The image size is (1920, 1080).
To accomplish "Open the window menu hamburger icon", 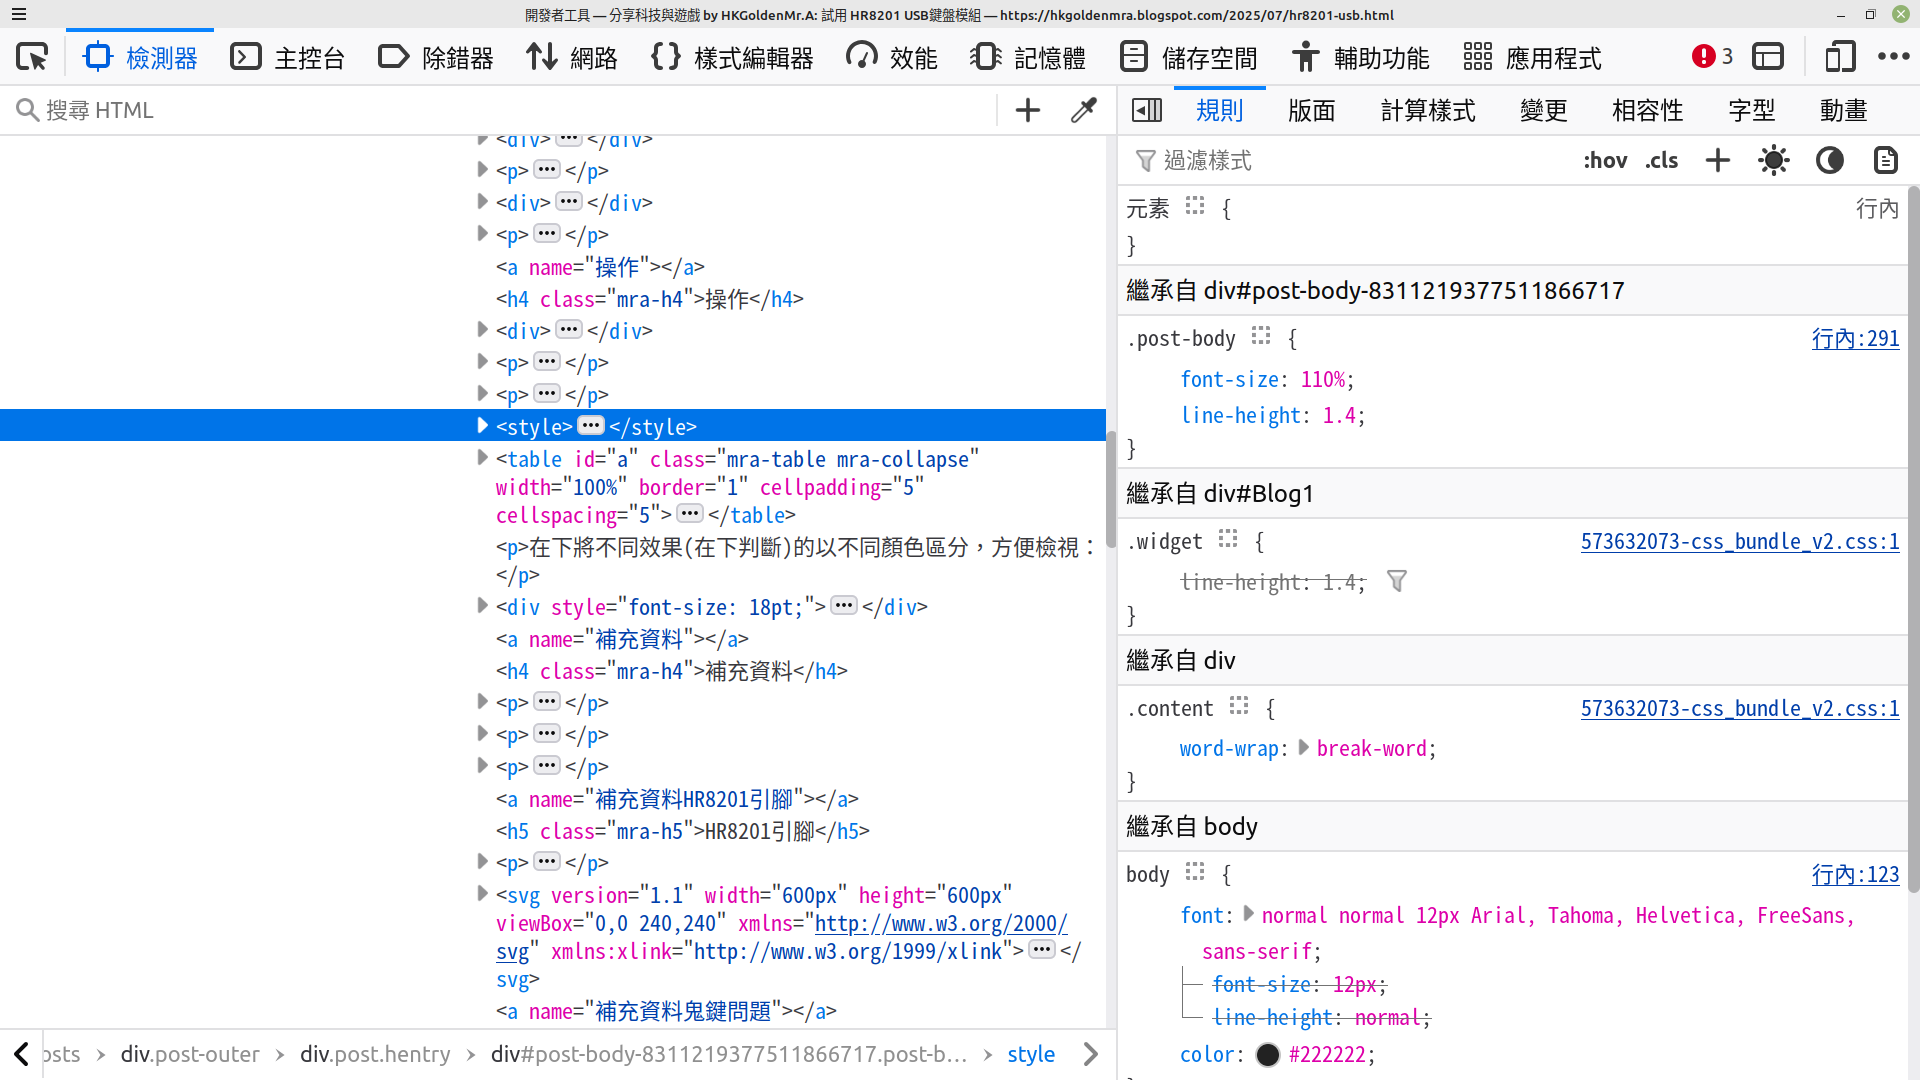I will (19, 15).
